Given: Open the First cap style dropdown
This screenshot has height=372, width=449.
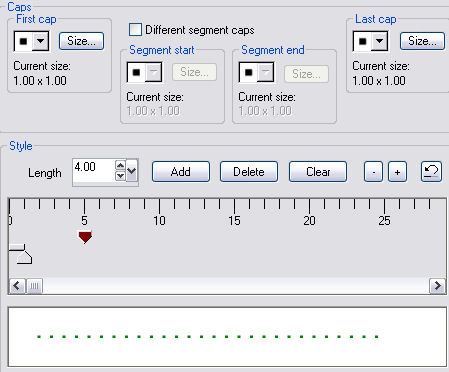Looking at the screenshot, I should click(x=40, y=41).
